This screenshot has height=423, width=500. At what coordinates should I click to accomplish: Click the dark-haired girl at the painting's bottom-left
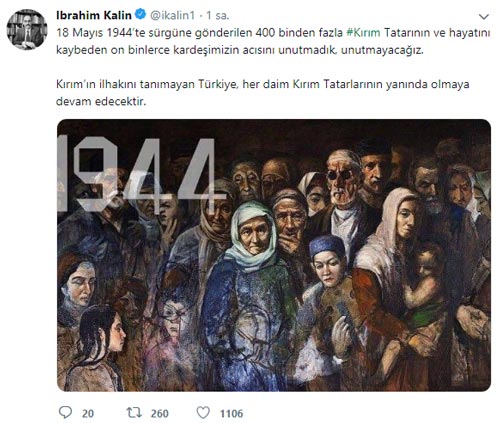[x=95, y=348]
